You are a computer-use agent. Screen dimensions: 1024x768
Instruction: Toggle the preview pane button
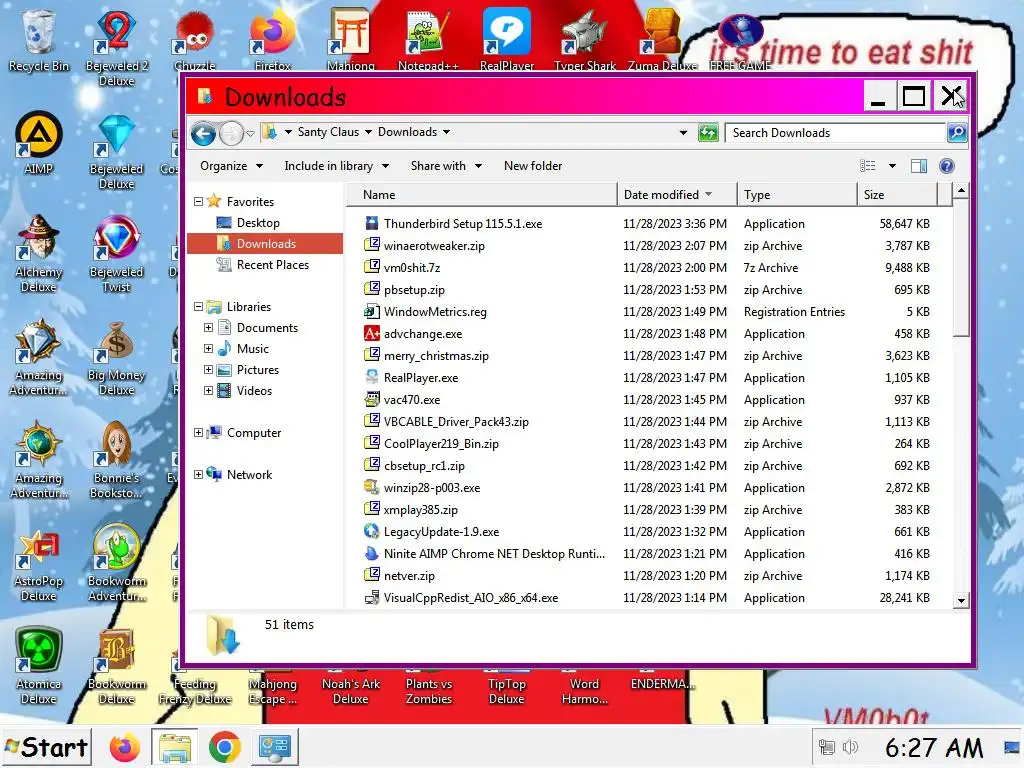coord(919,166)
